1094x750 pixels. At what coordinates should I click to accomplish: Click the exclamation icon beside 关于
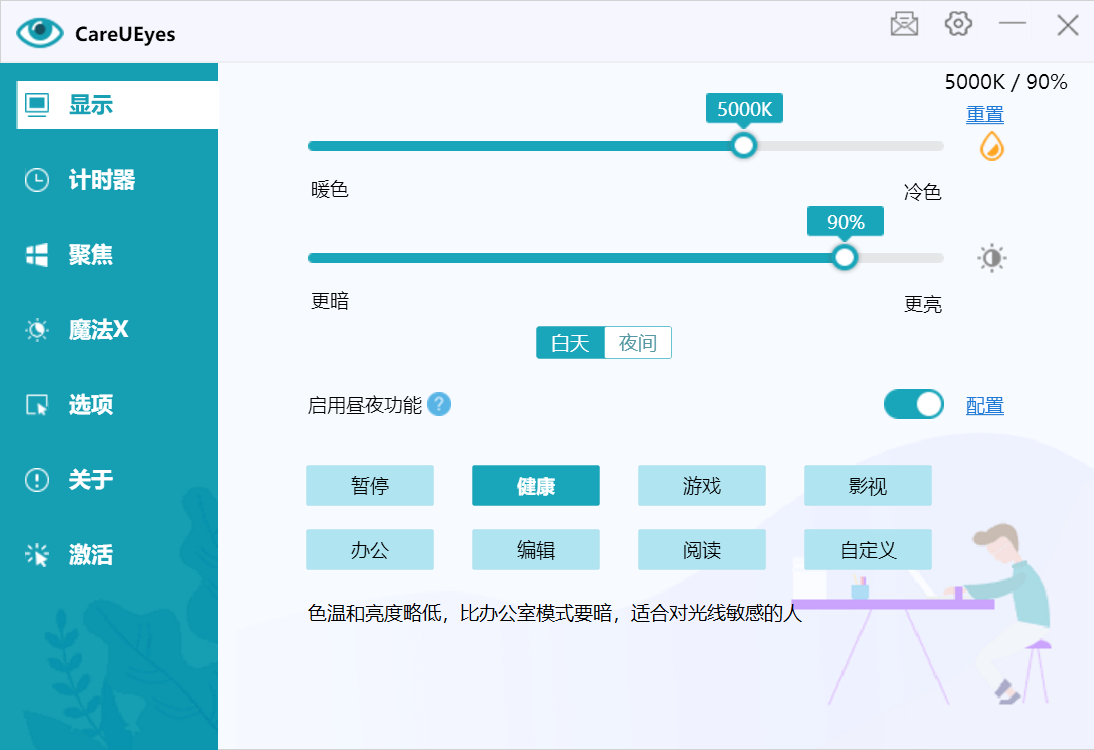[x=37, y=479]
